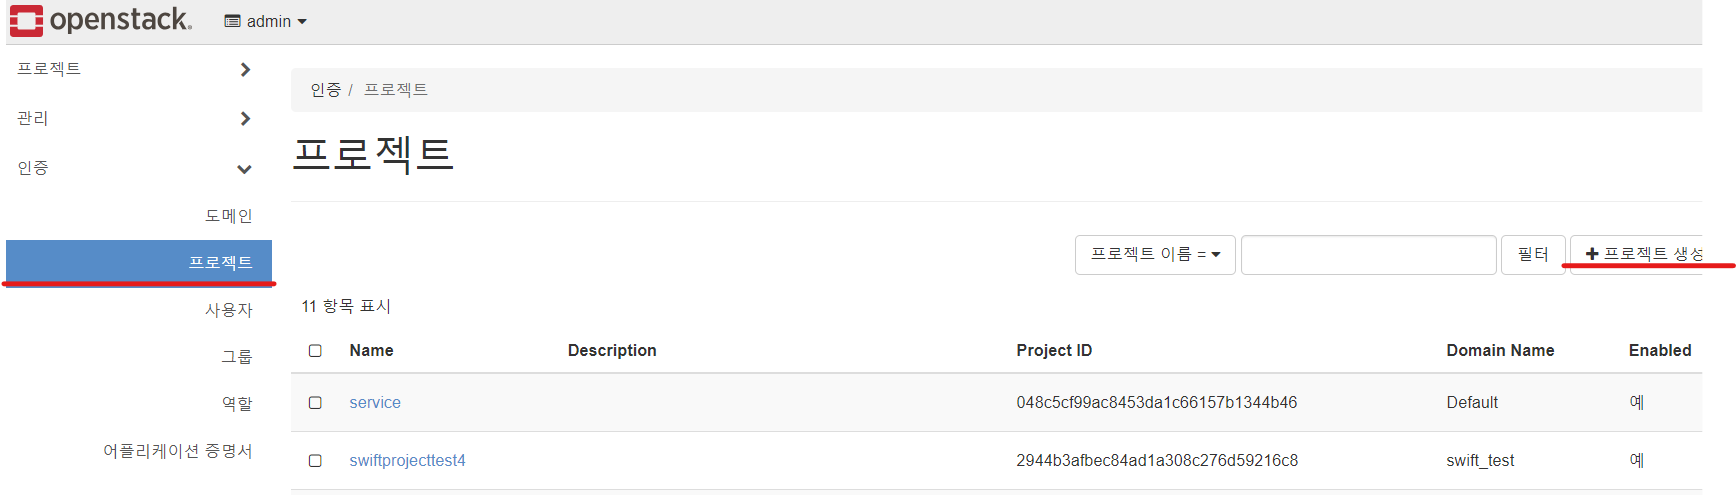1736x495 pixels.
Task: Expand the 관리 sidebar section chevron
Action: tap(245, 118)
